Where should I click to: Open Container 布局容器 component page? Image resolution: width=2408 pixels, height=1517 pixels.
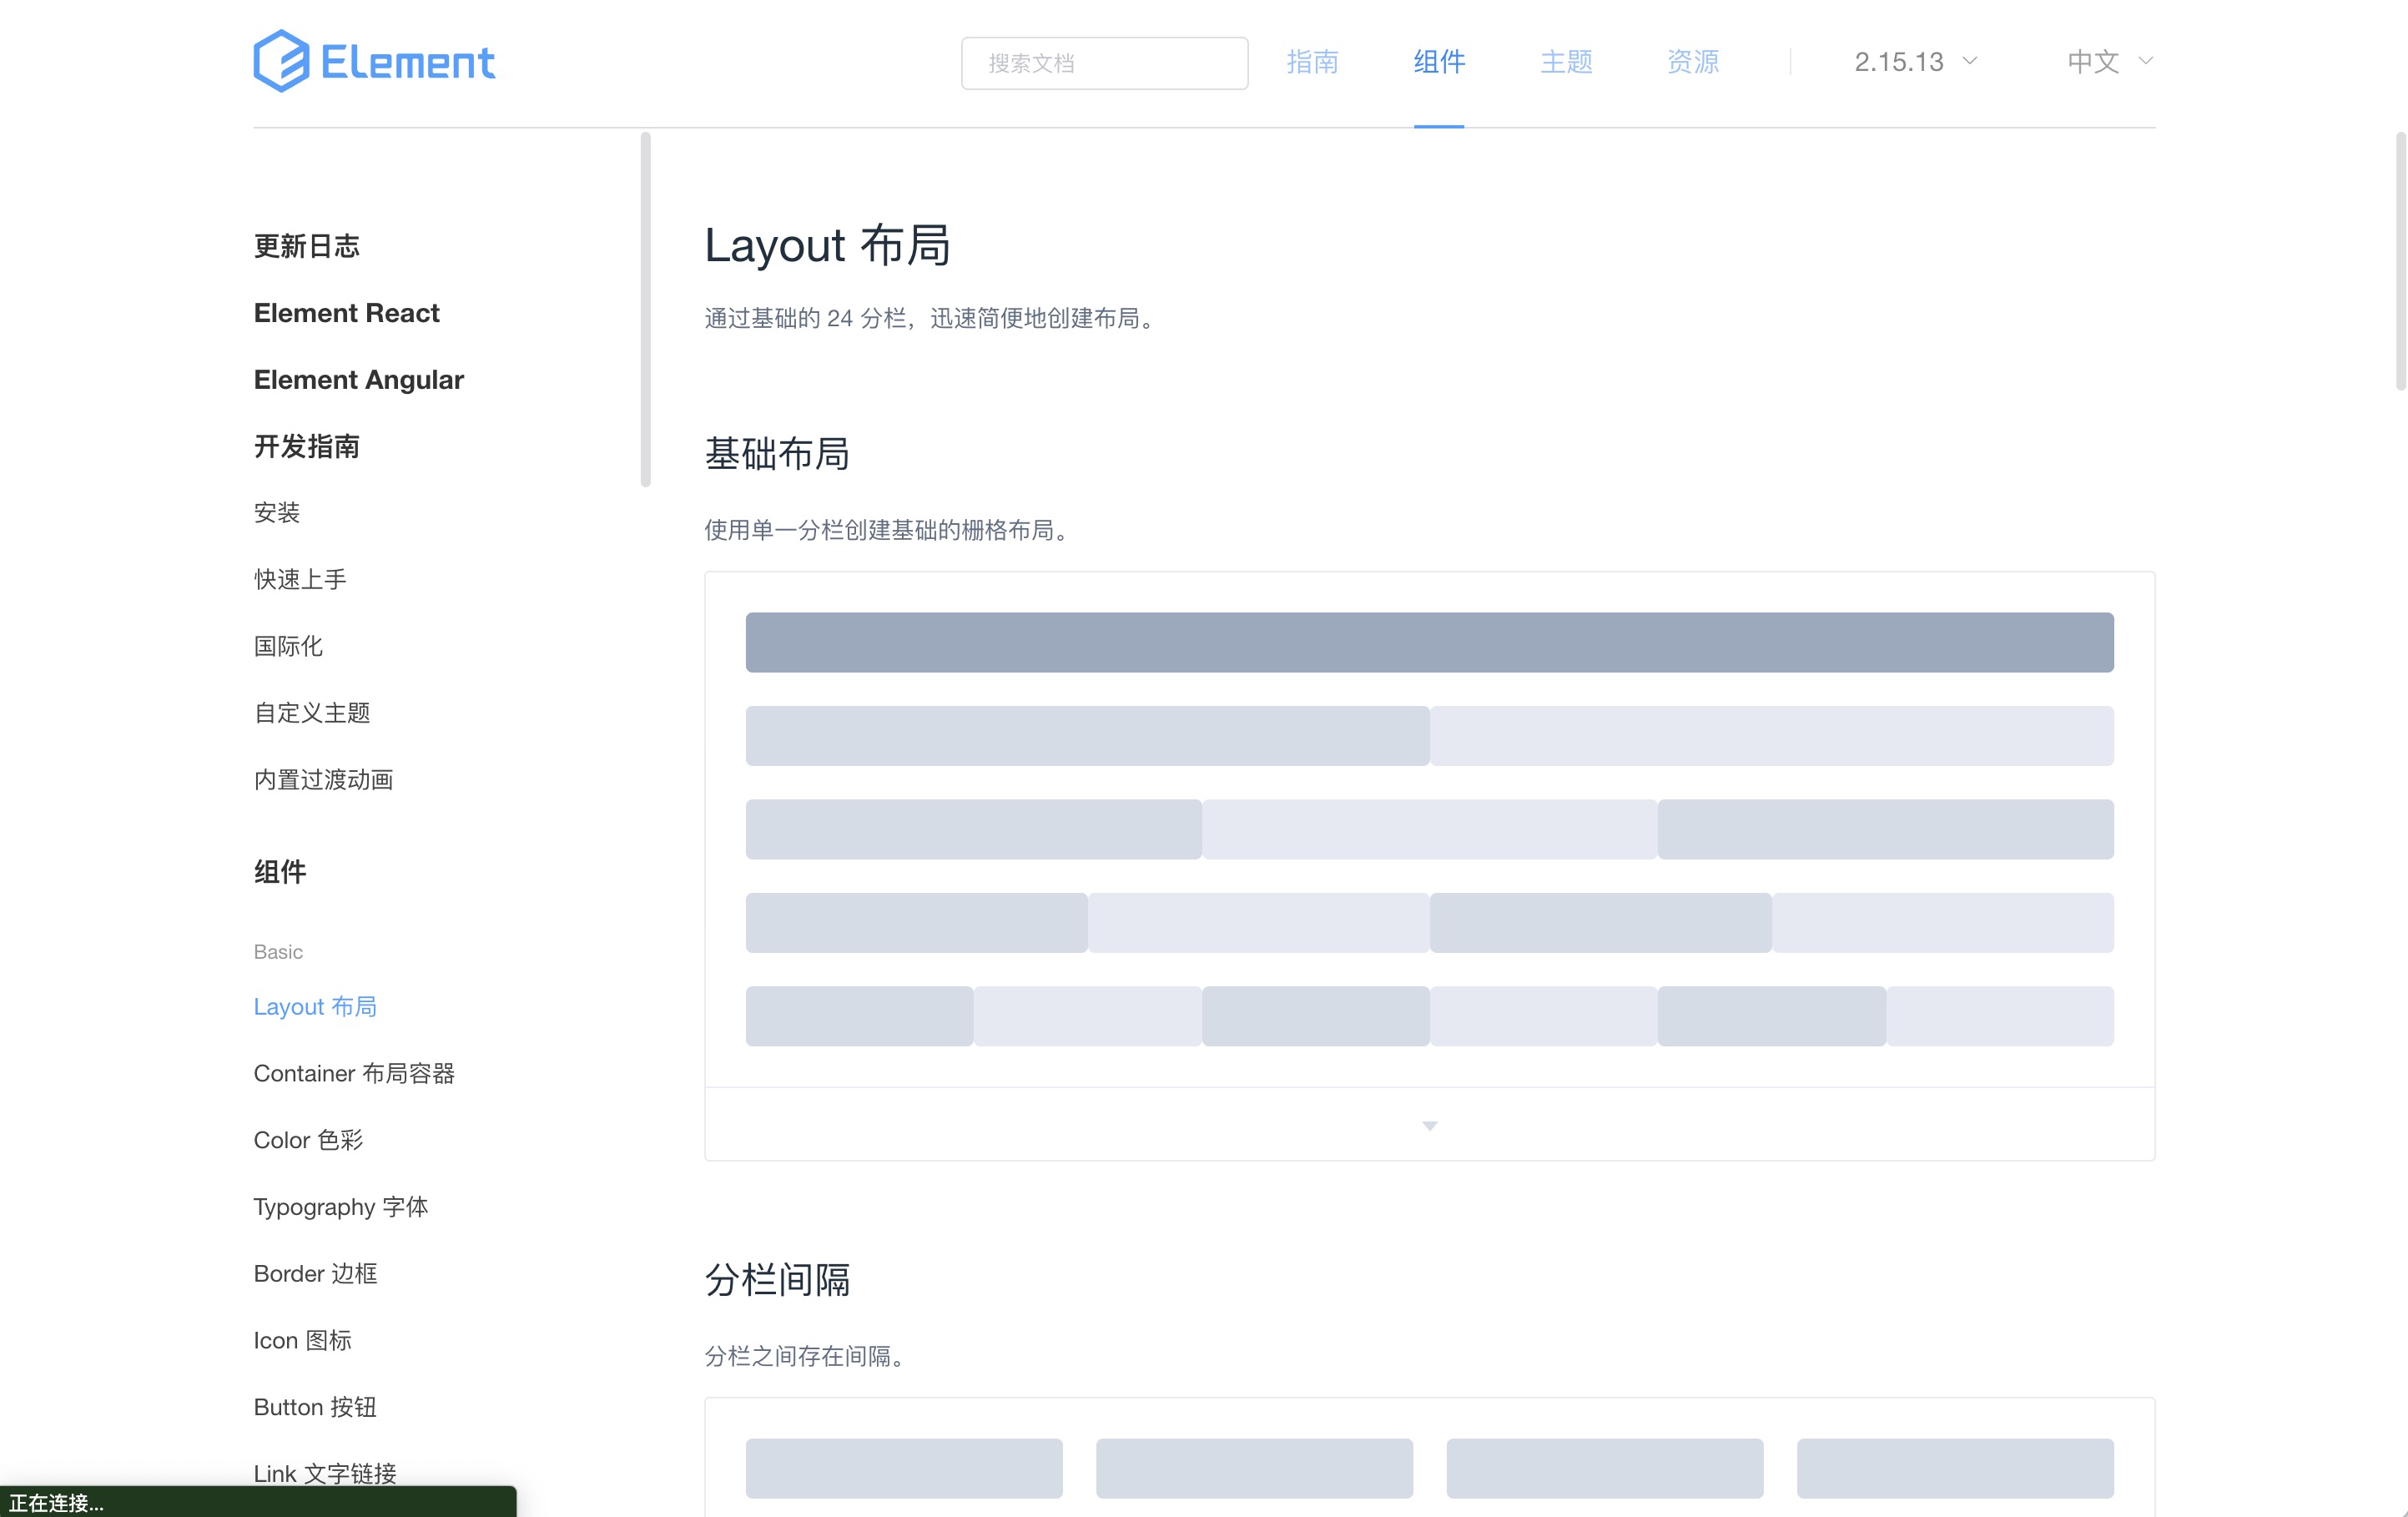pos(354,1074)
